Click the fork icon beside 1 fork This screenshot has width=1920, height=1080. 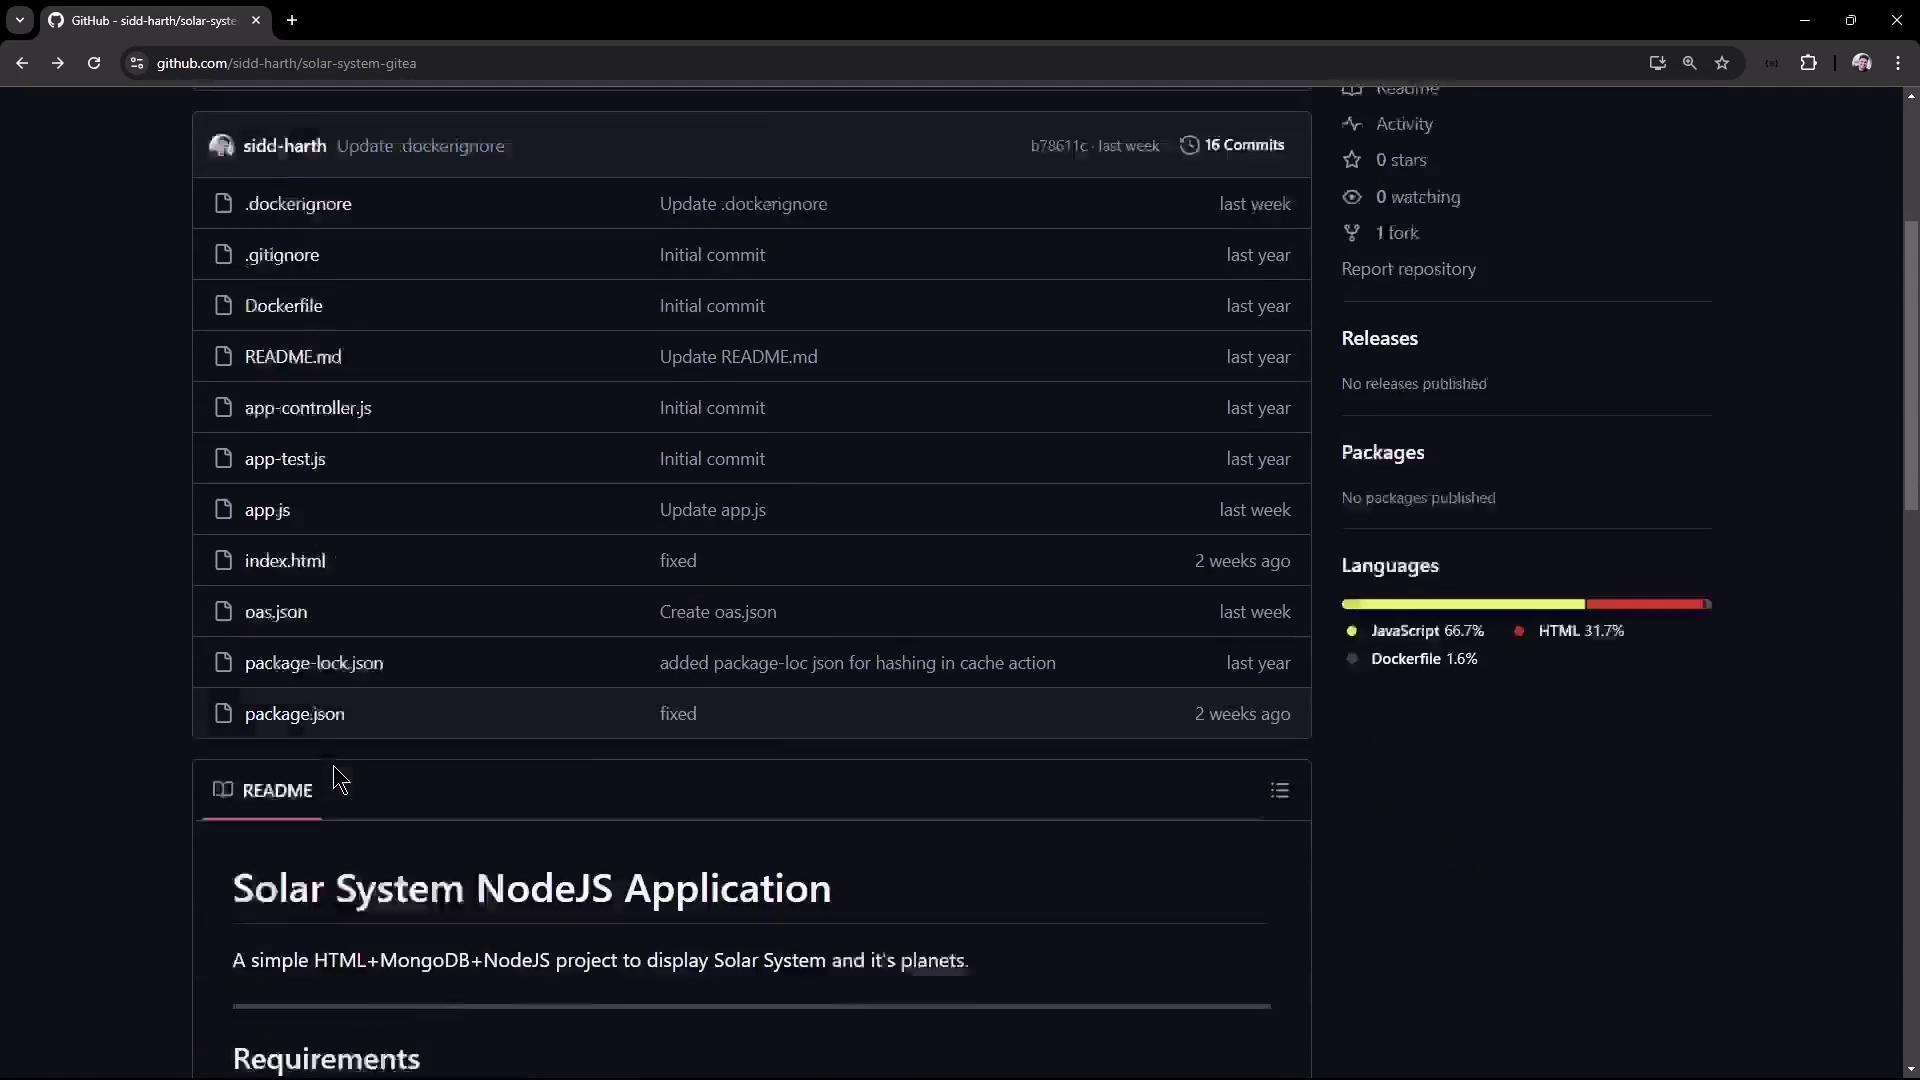coord(1352,233)
